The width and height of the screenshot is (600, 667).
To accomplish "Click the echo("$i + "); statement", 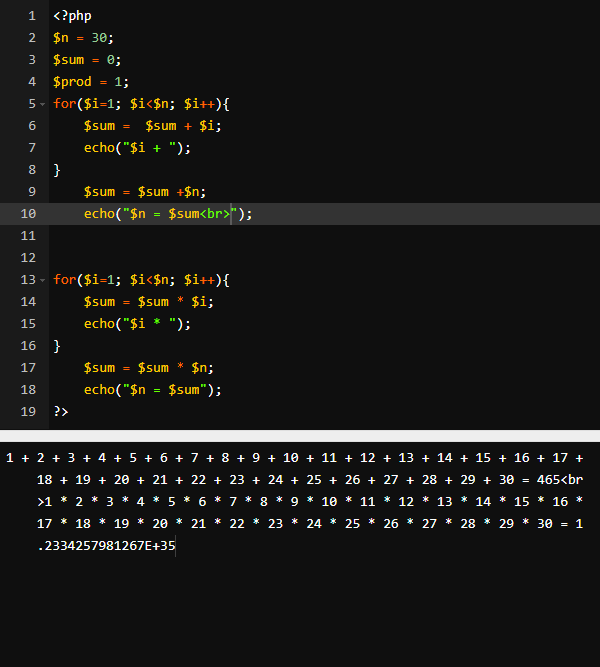I will (x=137, y=148).
